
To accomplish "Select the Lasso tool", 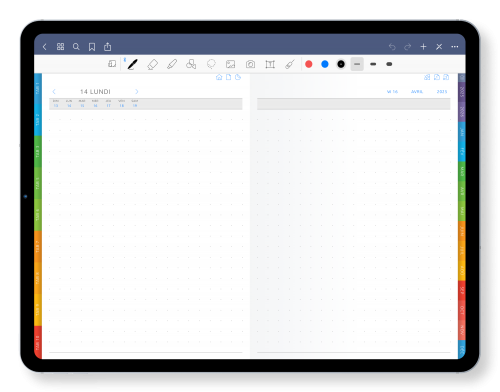I will tap(211, 64).
